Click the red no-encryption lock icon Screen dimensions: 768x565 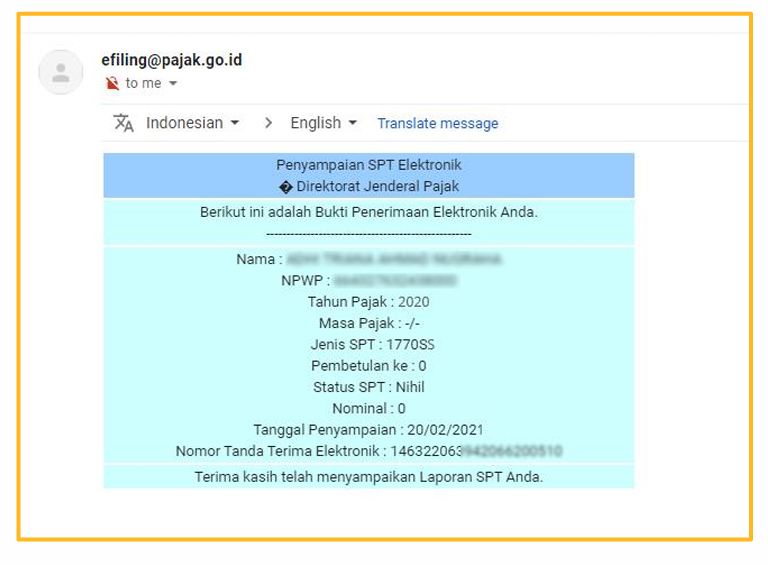[x=112, y=84]
